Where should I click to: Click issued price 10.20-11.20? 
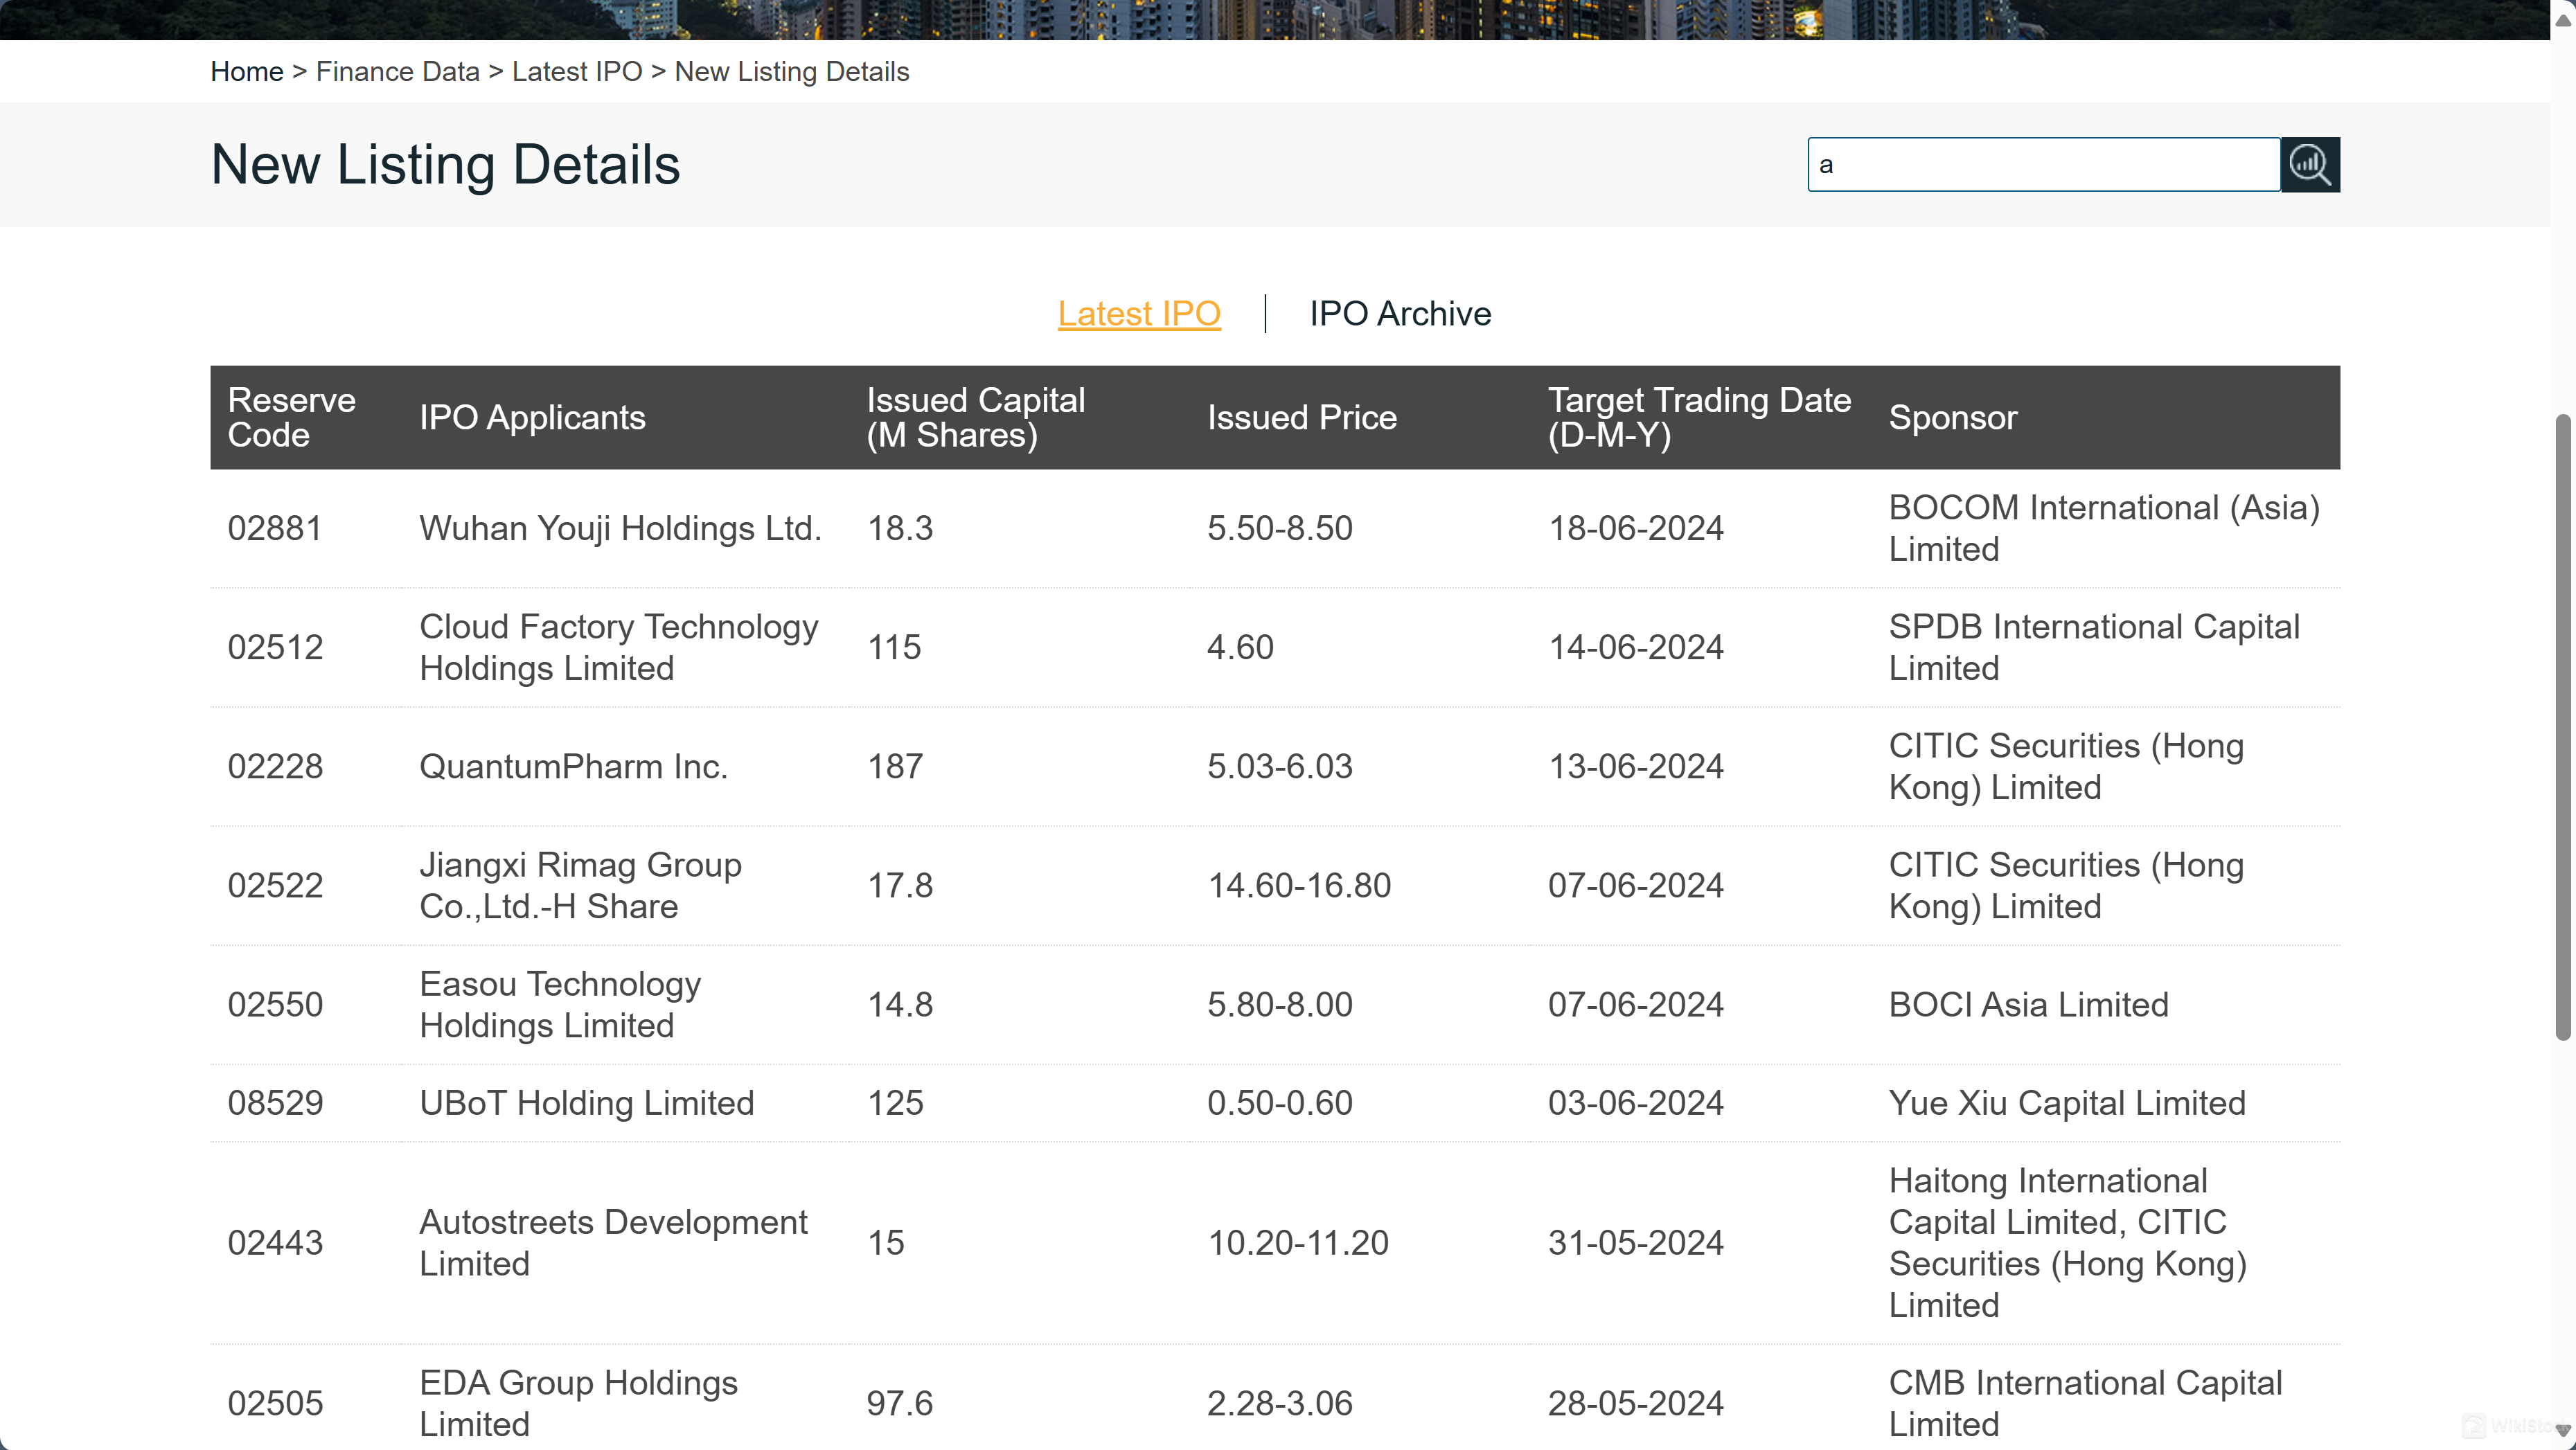[x=1298, y=1243]
